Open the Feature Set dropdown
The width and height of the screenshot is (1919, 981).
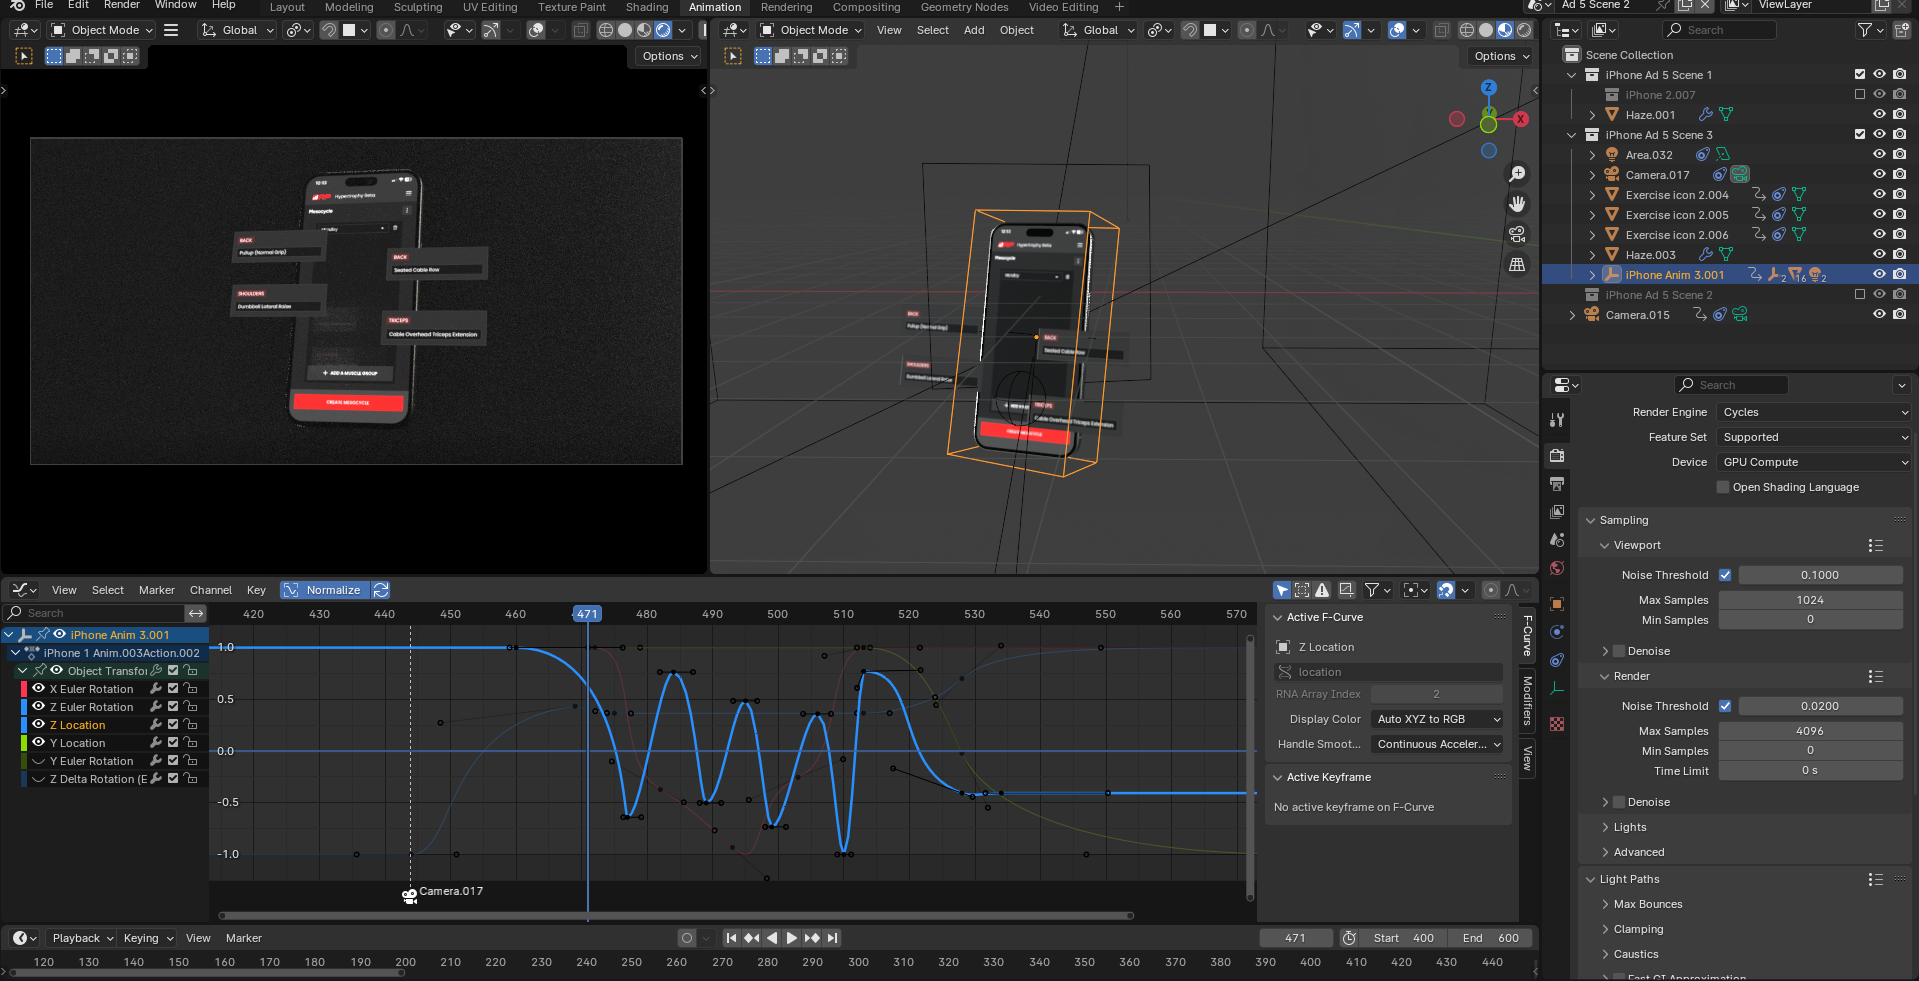pos(1815,437)
